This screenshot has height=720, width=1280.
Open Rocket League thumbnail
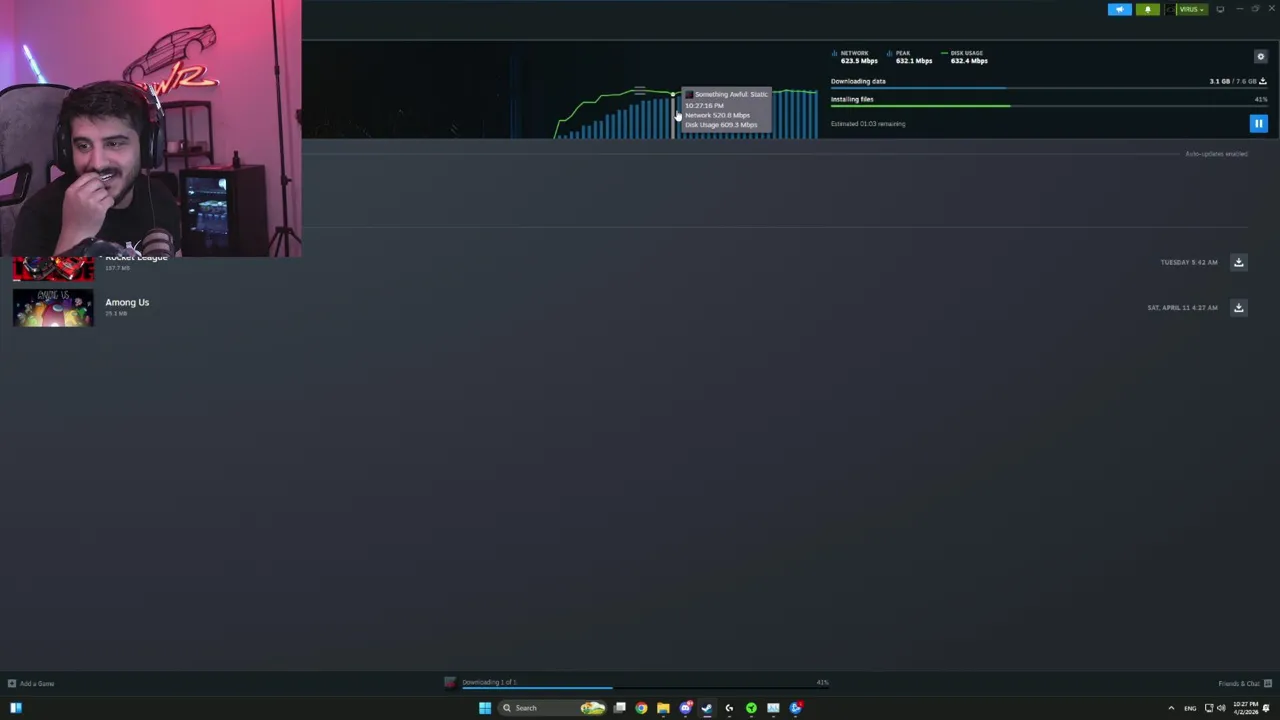53,268
